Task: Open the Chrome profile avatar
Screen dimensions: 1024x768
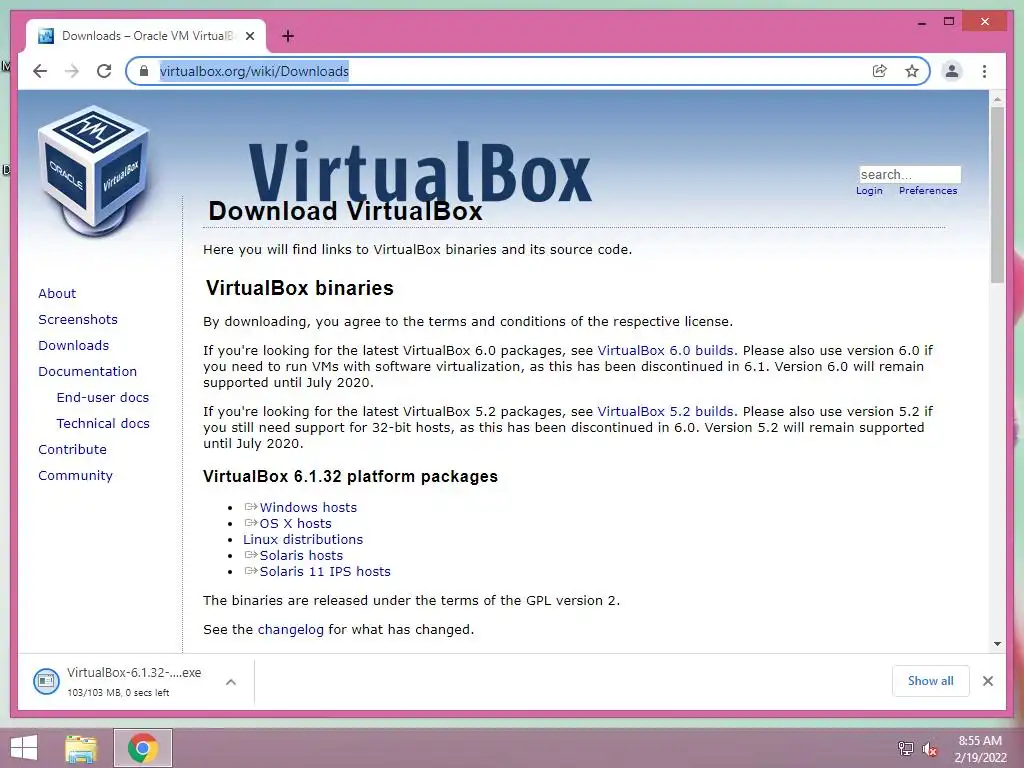Action: click(x=952, y=71)
